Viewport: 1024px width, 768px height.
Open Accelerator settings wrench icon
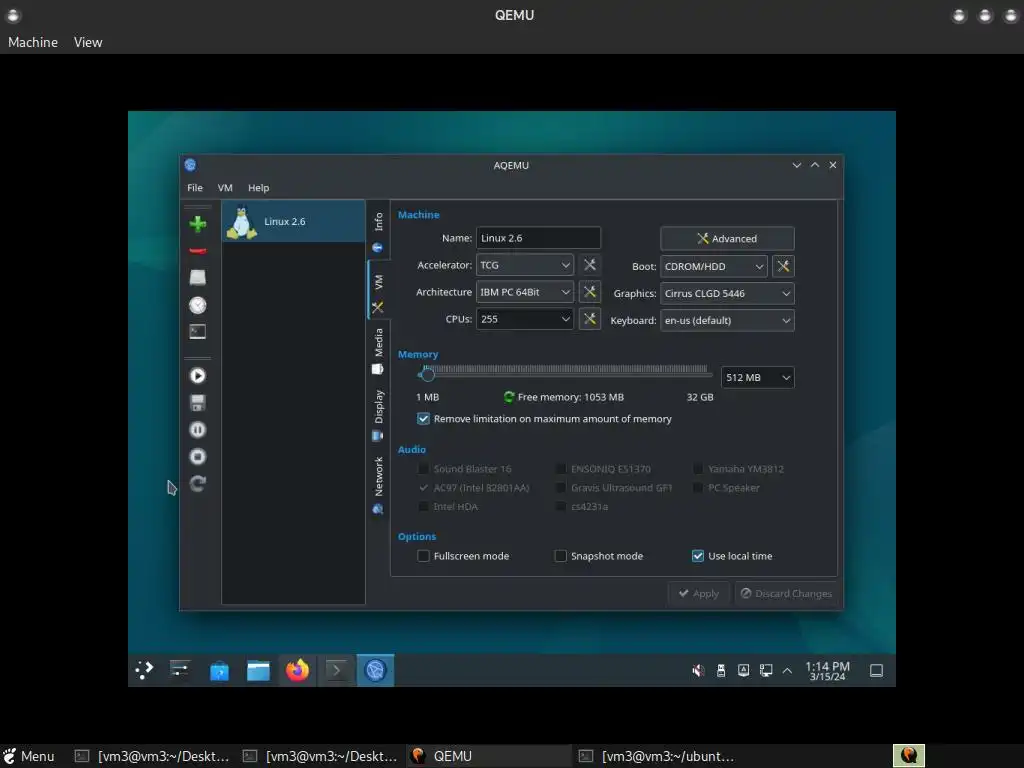click(x=590, y=265)
